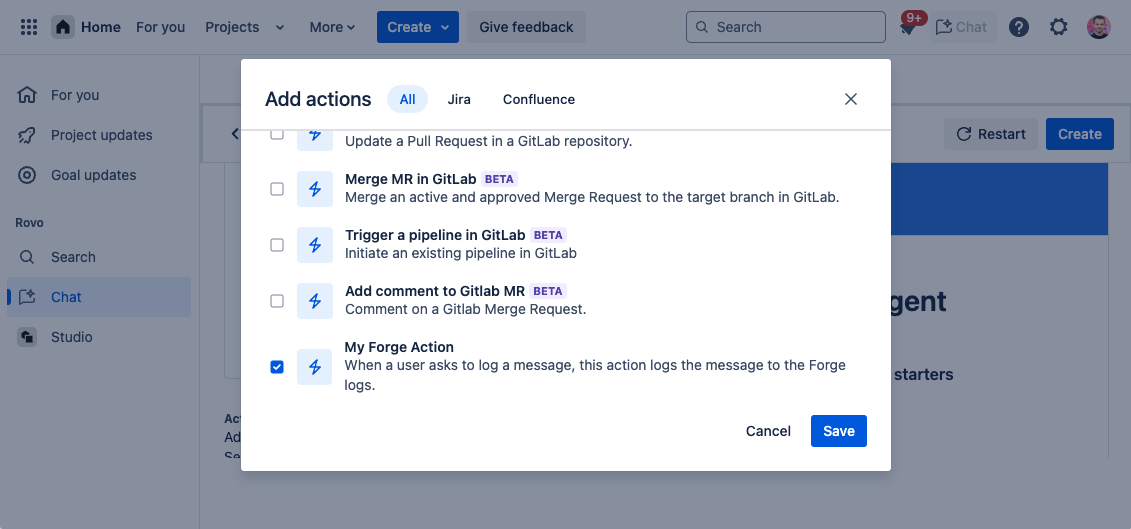
Task: Open the help question mark icon
Action: tap(1019, 27)
